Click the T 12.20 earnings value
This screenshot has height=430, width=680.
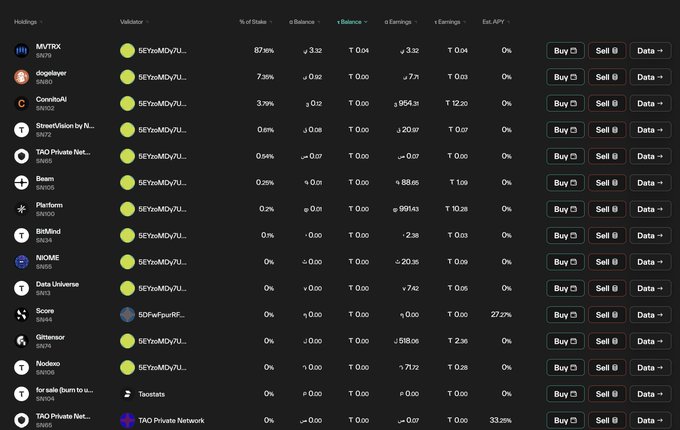[457, 104]
